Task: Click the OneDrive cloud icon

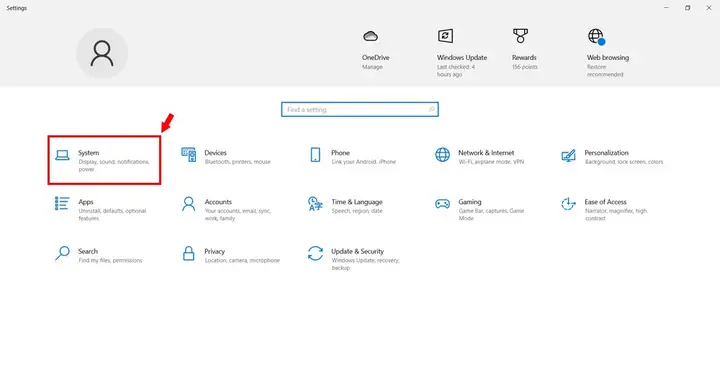Action: pyautogui.click(x=371, y=36)
